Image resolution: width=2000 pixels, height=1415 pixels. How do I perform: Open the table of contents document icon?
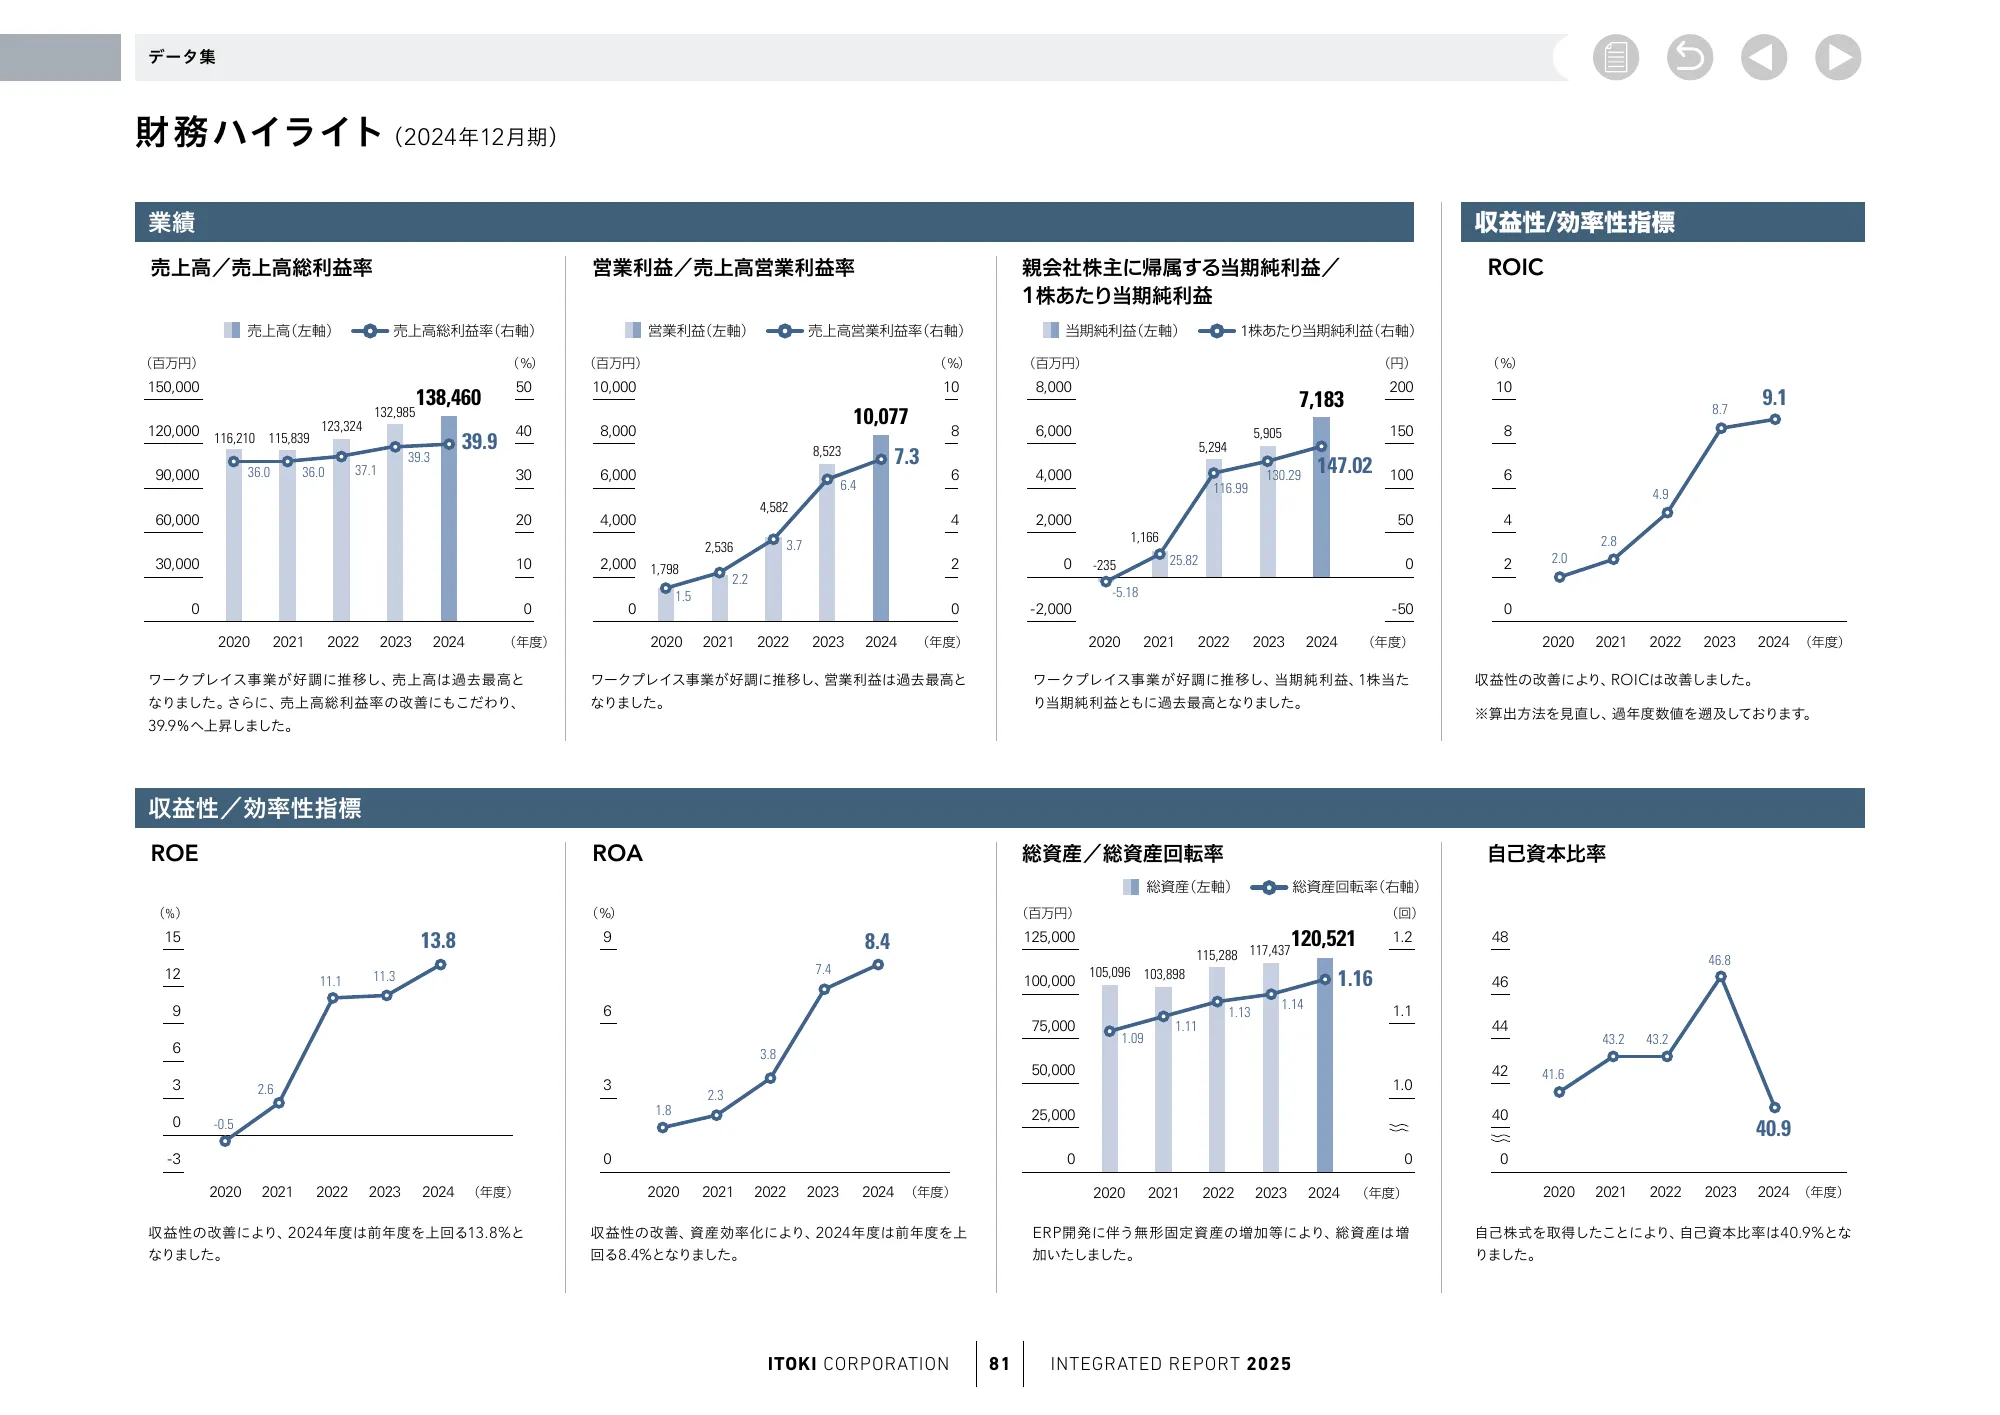[1617, 57]
